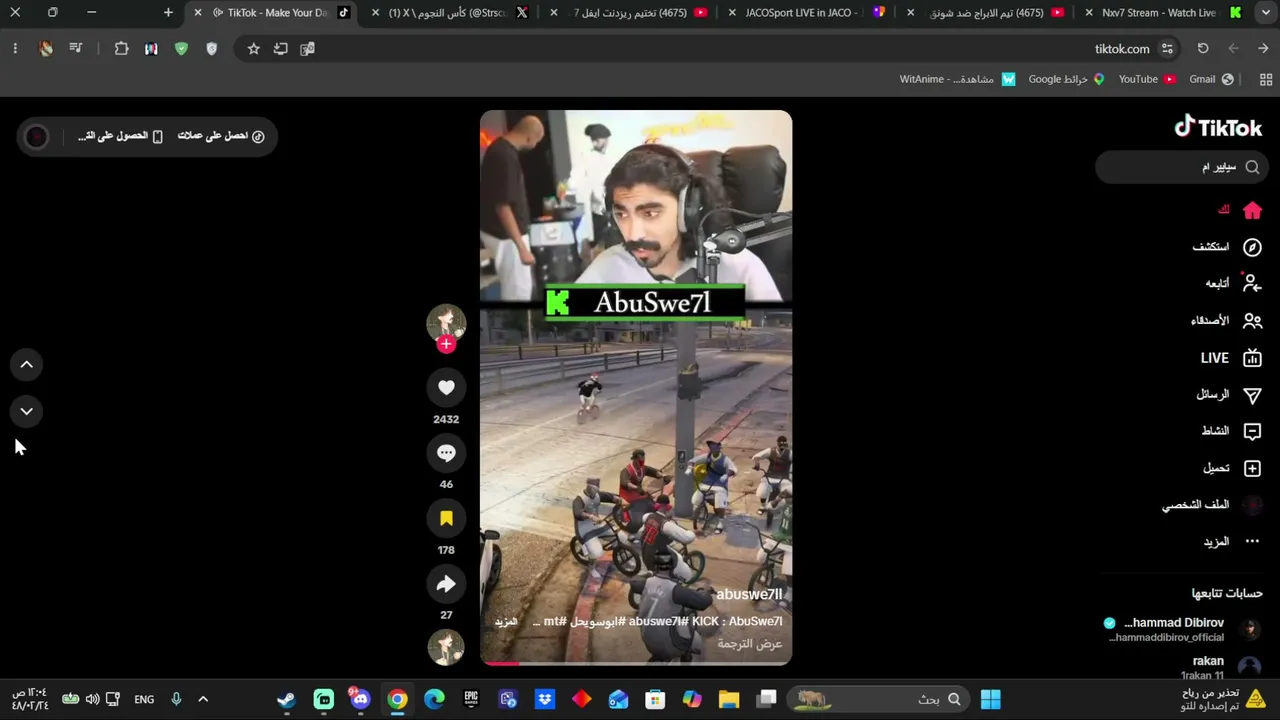Open تحميل (Upload) in the sidebar
The image size is (1280, 720).
1232,468
